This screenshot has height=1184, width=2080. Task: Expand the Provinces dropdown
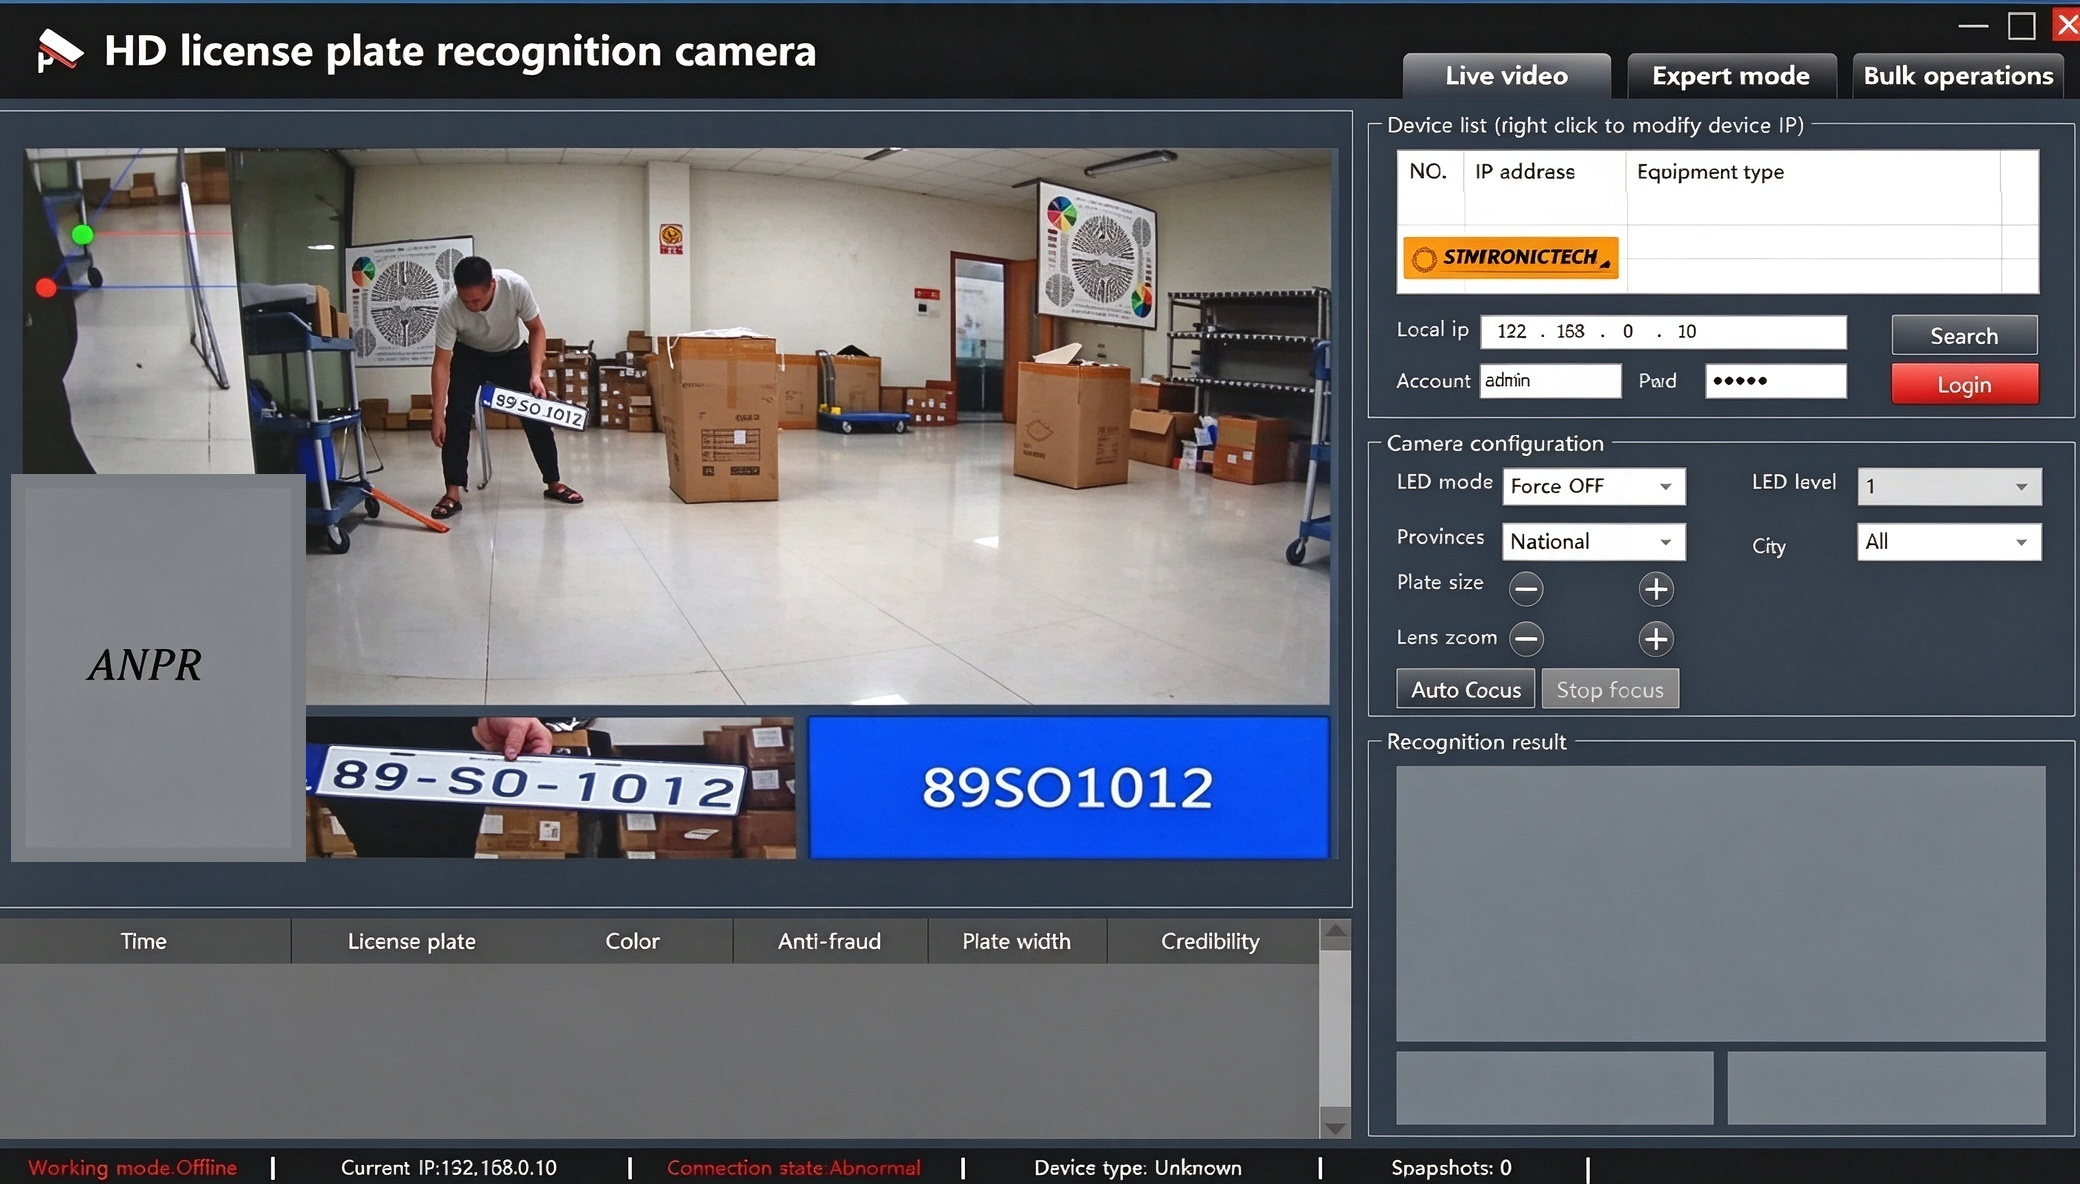1594,542
